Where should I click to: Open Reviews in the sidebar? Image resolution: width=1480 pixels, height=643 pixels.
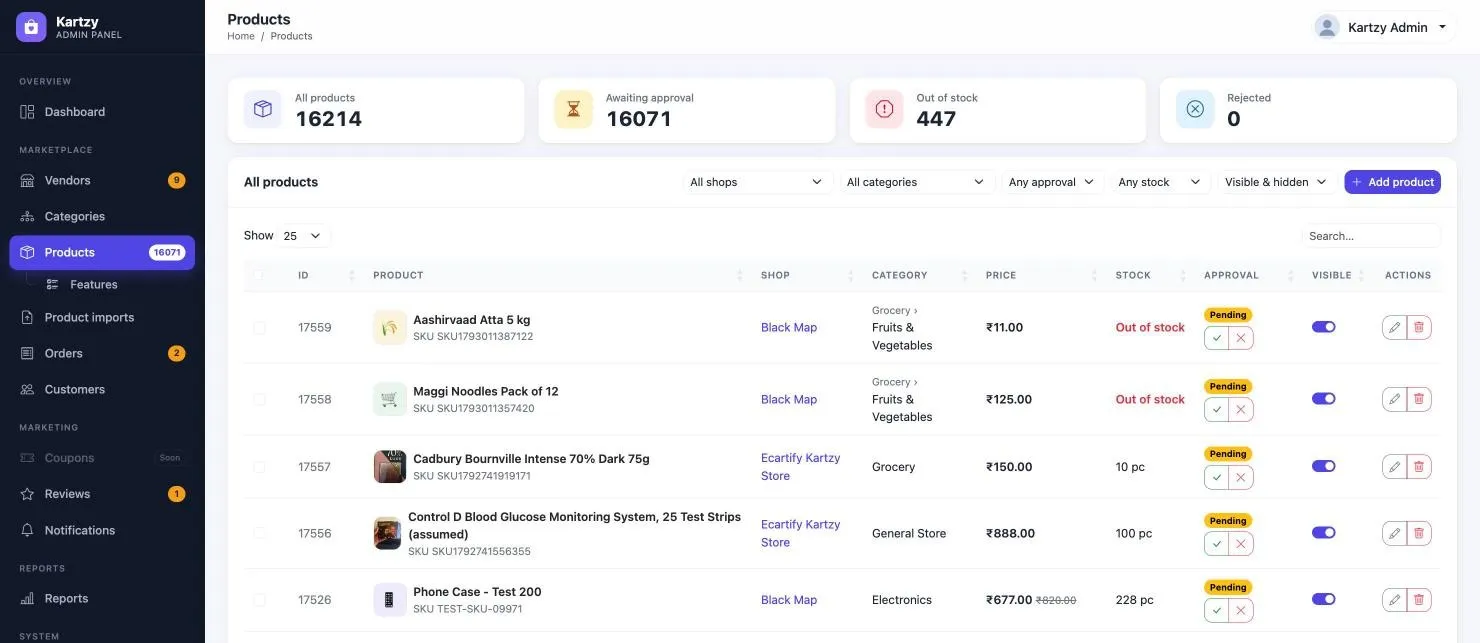(102, 494)
